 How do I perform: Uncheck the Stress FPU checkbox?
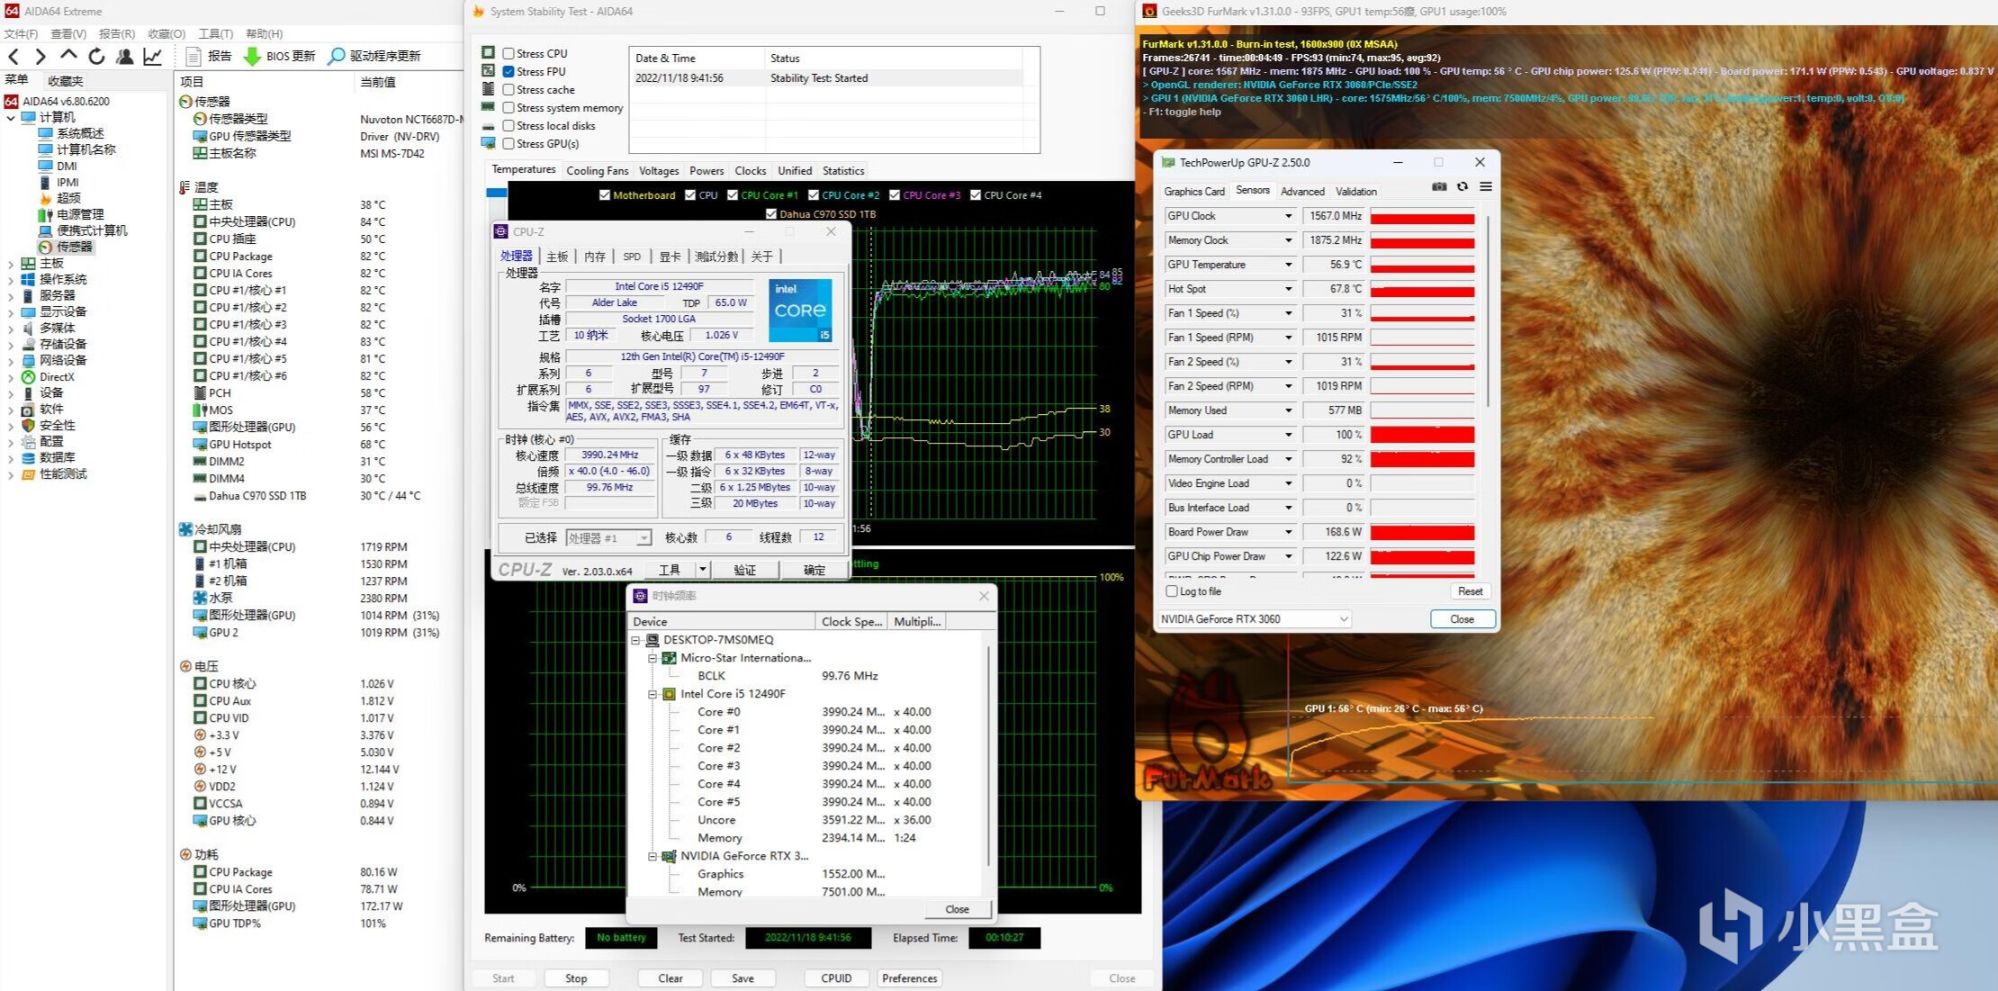point(509,72)
